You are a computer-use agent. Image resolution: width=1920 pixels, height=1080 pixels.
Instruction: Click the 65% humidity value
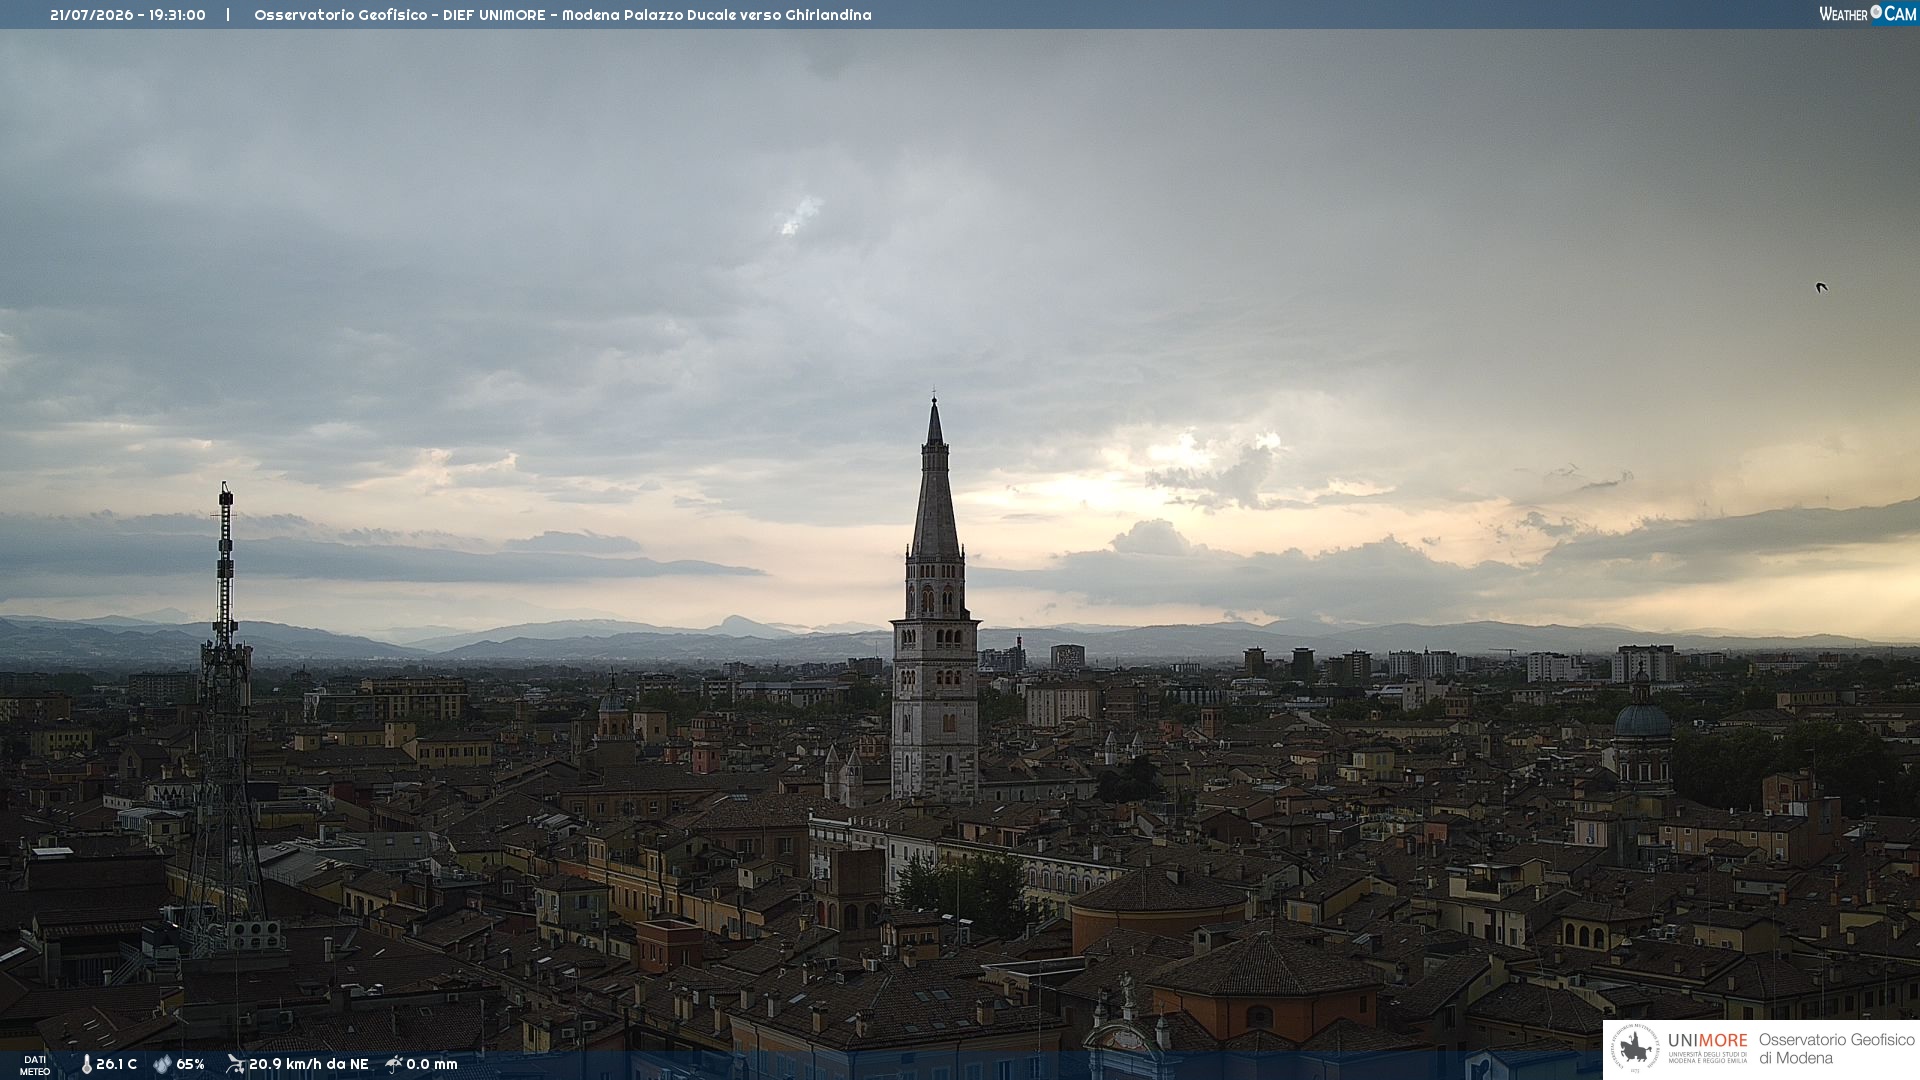pyautogui.click(x=190, y=1064)
